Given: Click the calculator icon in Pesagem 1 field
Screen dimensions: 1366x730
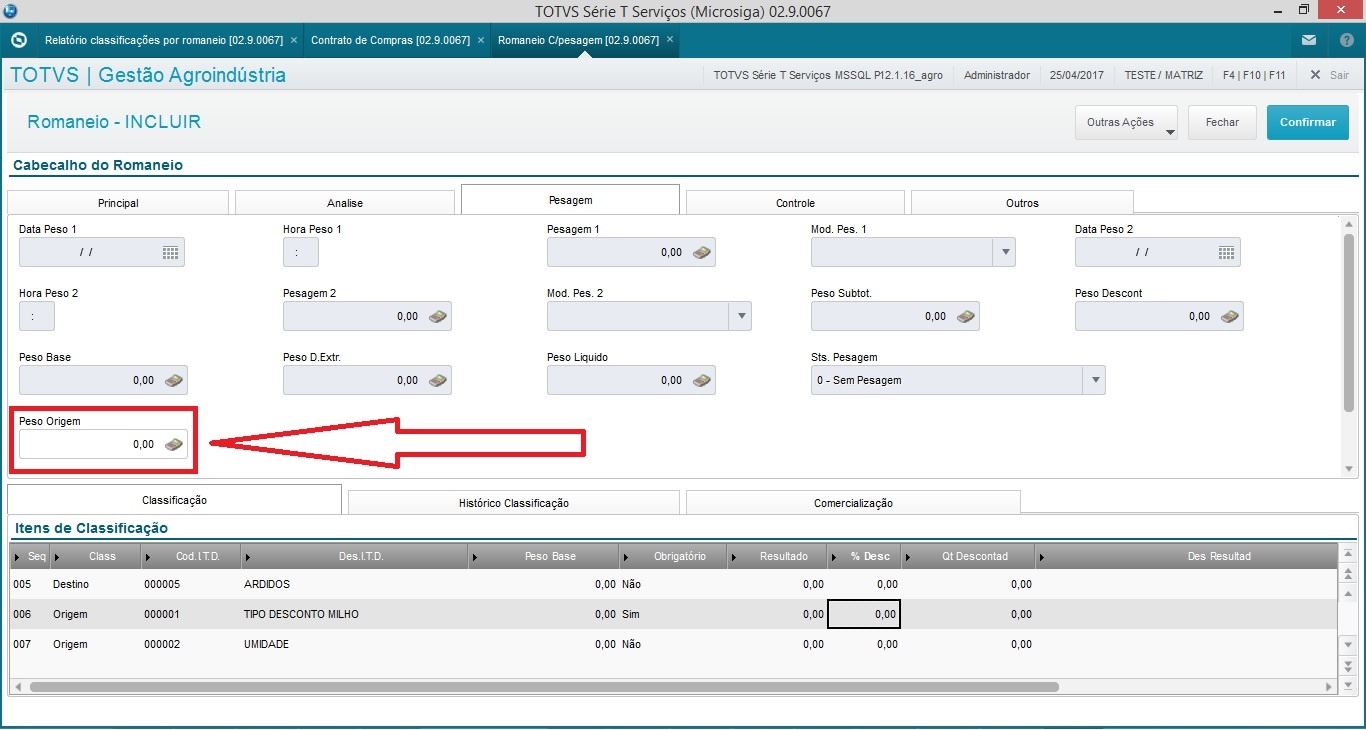Looking at the screenshot, I should 702,253.
